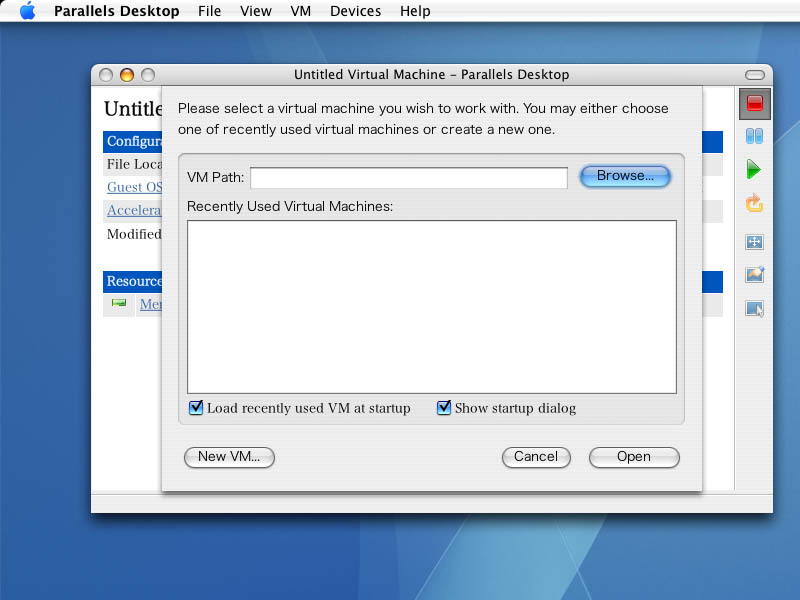This screenshot has height=600, width=800.
Task: Click the New VM... button
Action: coord(229,457)
